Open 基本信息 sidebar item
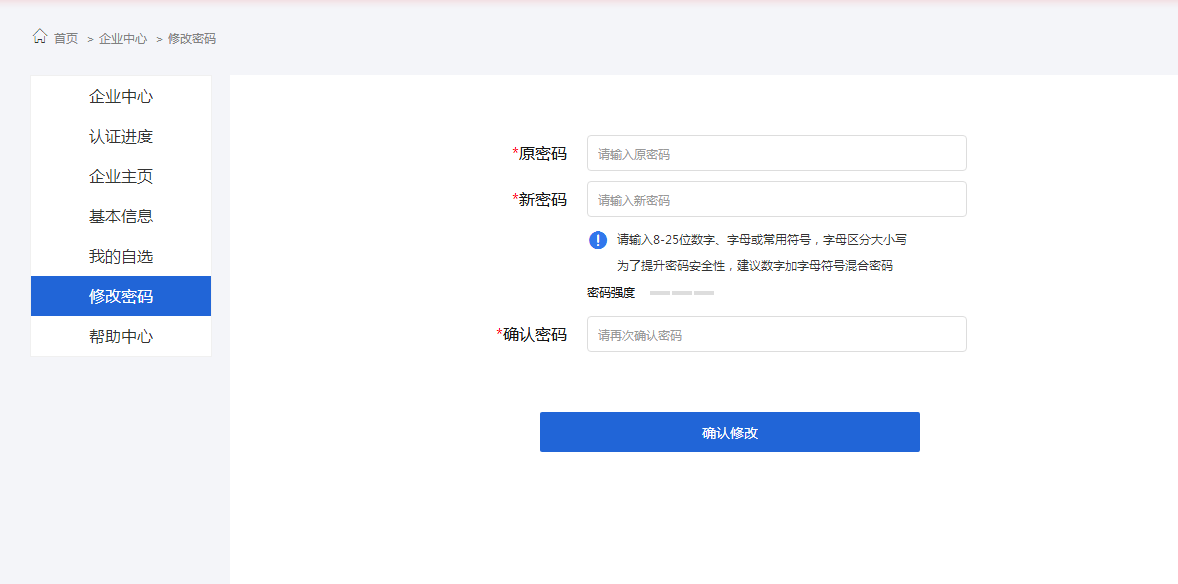The width and height of the screenshot is (1178, 584). point(121,217)
